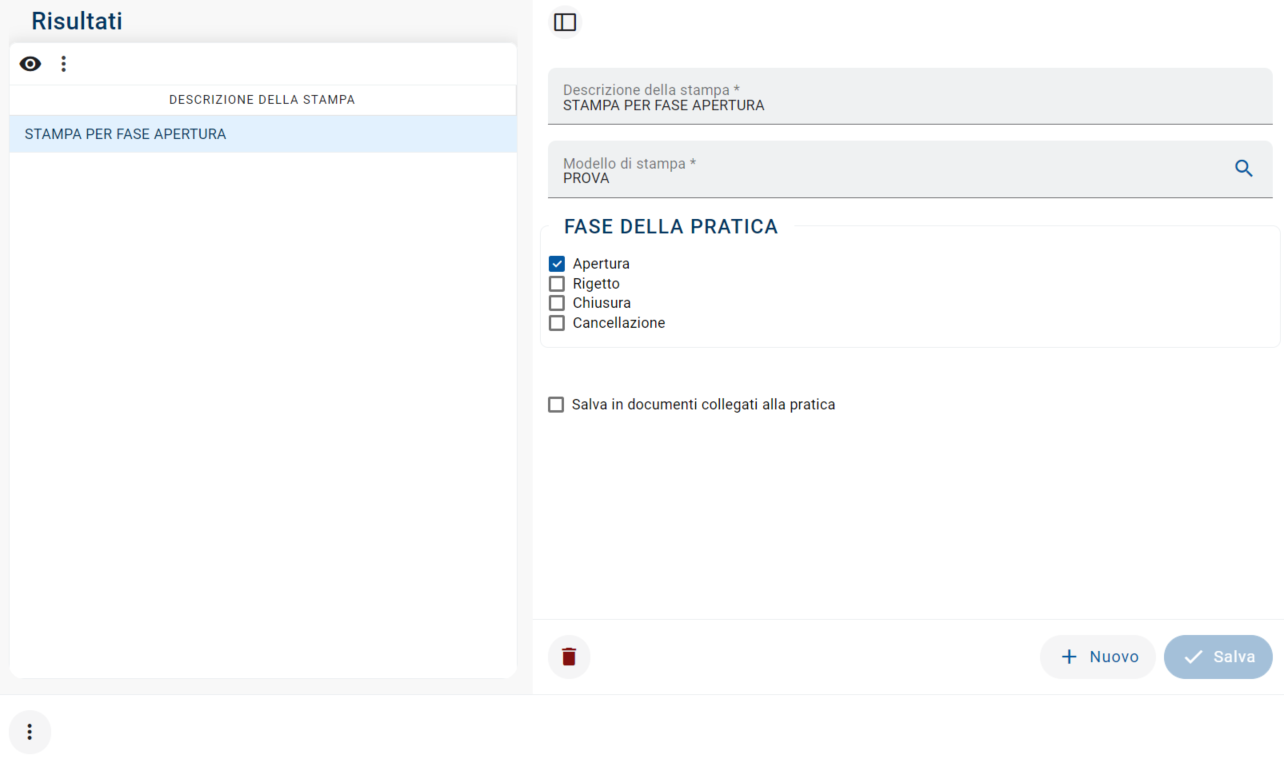1284x761 pixels.
Task: Check the Chiusura phase option
Action: coord(557,303)
